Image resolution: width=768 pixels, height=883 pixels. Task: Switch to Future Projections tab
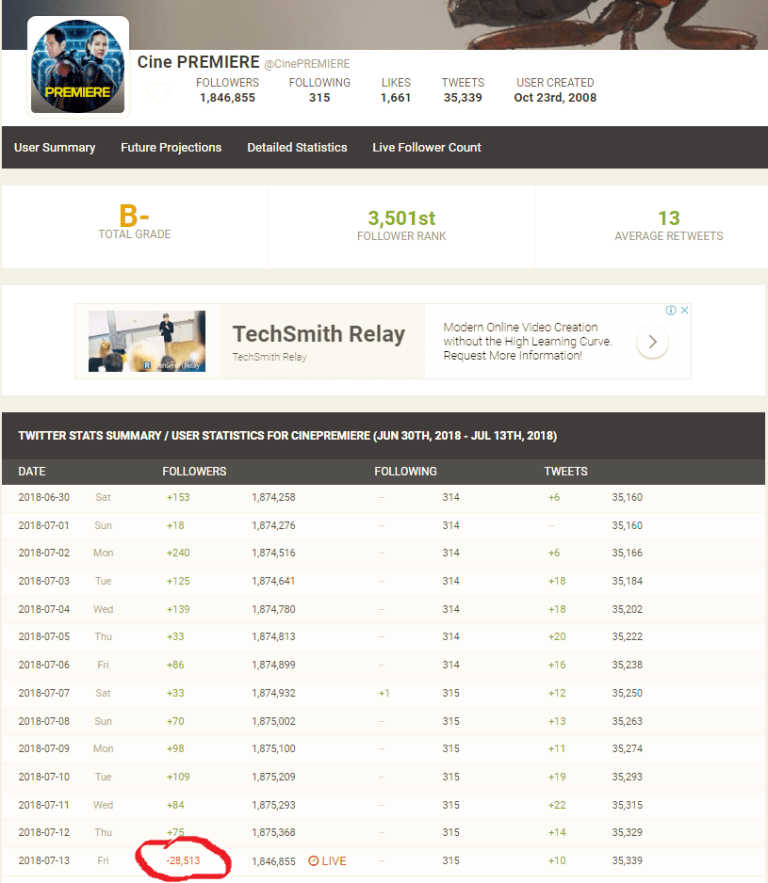pyautogui.click(x=171, y=147)
